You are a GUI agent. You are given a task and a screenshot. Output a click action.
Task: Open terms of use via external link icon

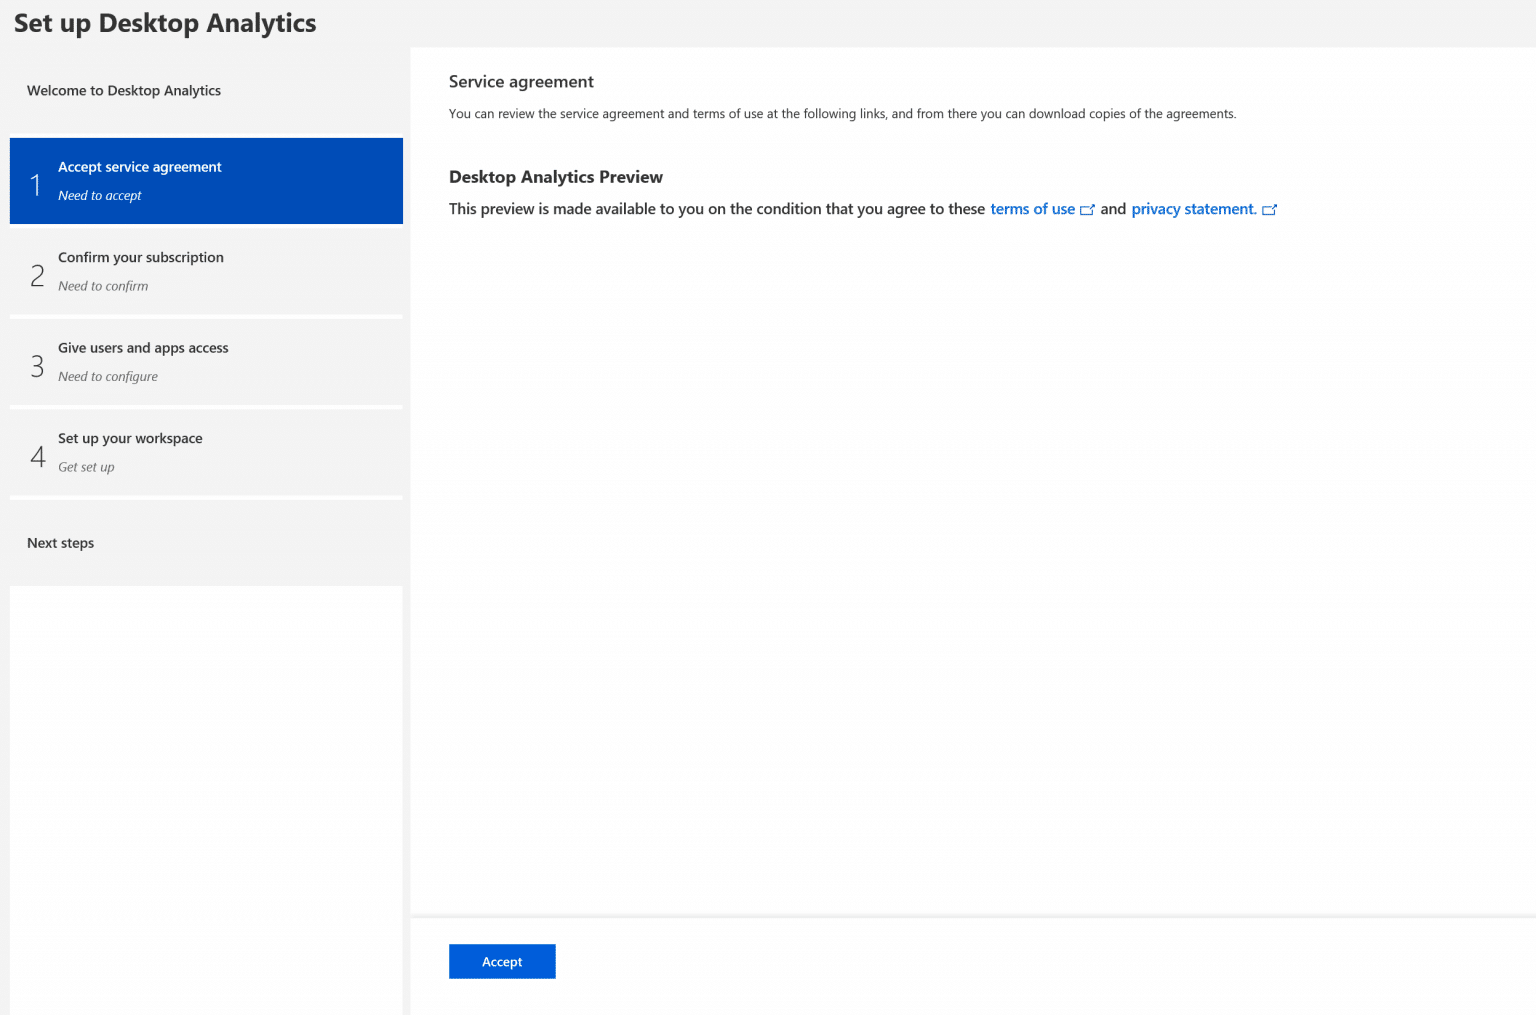pos(1088,209)
